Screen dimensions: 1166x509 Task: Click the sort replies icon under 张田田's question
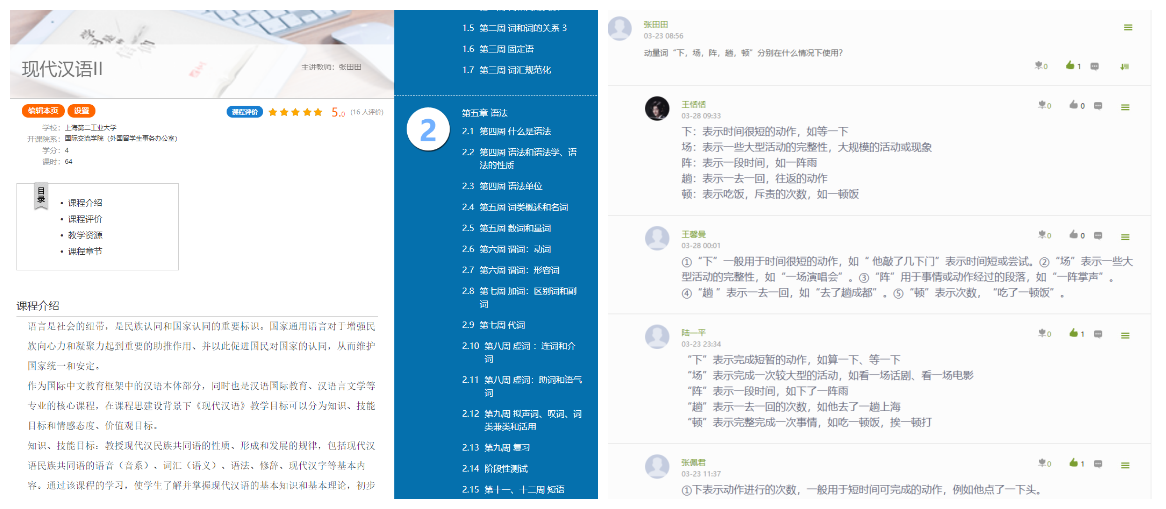[x=1124, y=67]
